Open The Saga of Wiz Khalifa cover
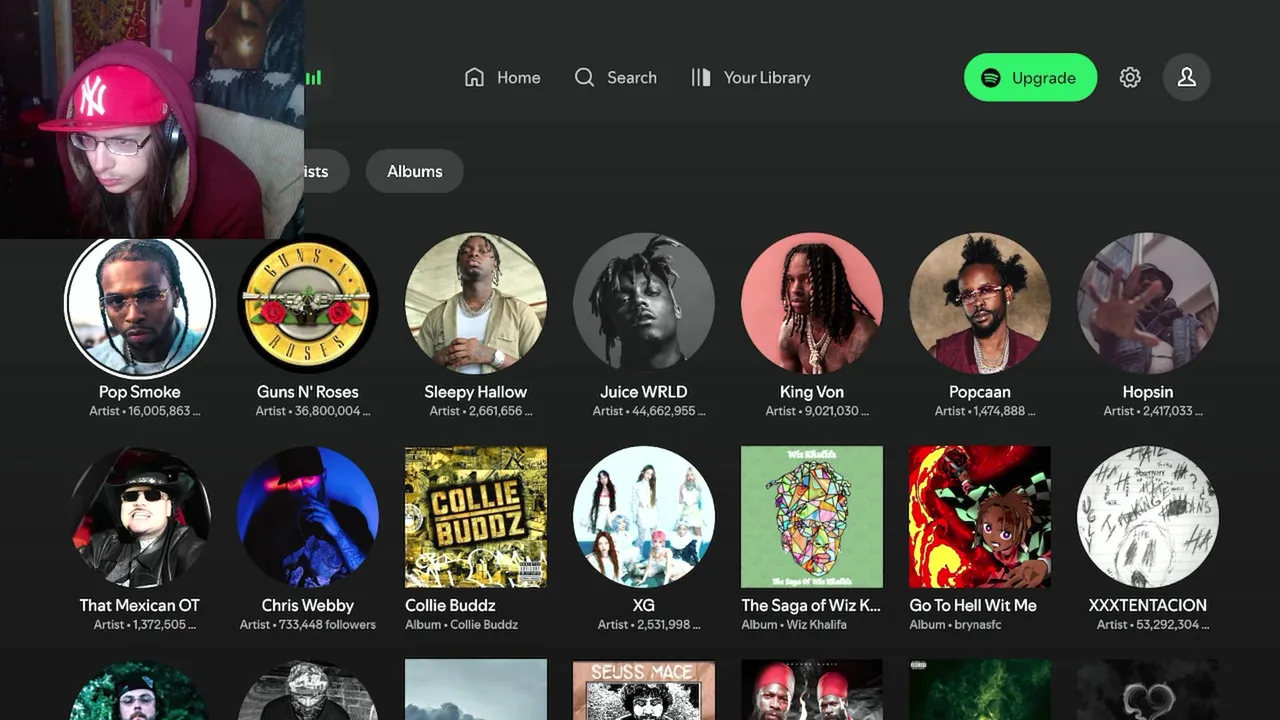1280x720 pixels. (812, 517)
